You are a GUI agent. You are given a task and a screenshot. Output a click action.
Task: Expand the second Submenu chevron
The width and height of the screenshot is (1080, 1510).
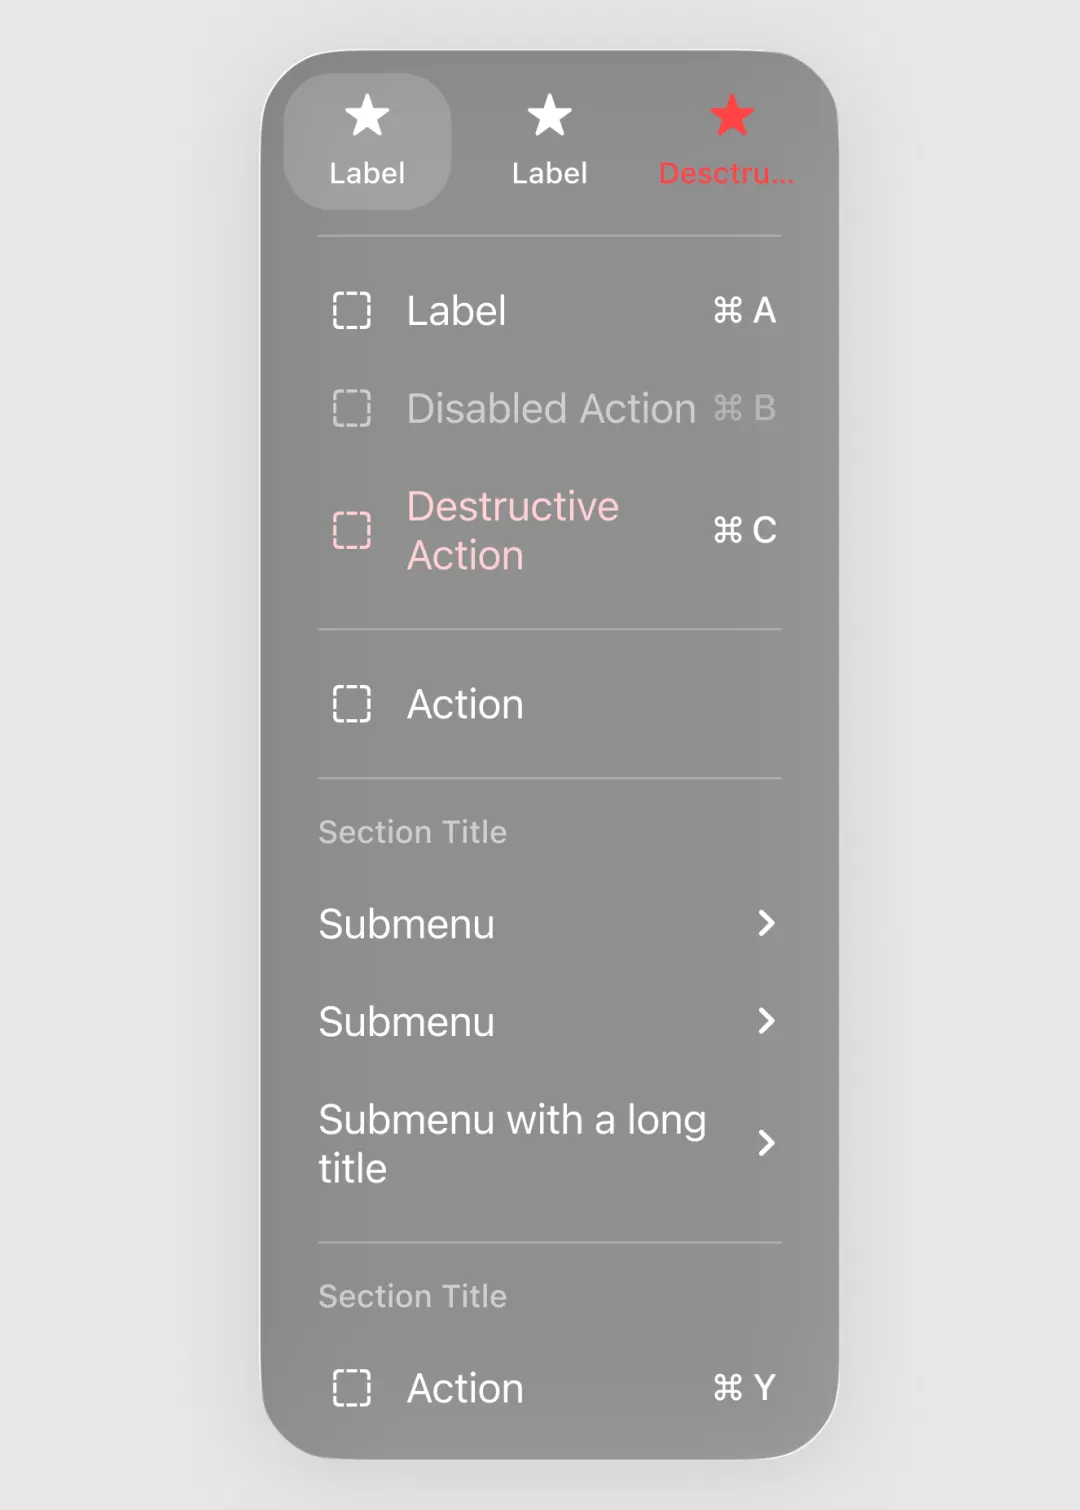click(x=766, y=1021)
